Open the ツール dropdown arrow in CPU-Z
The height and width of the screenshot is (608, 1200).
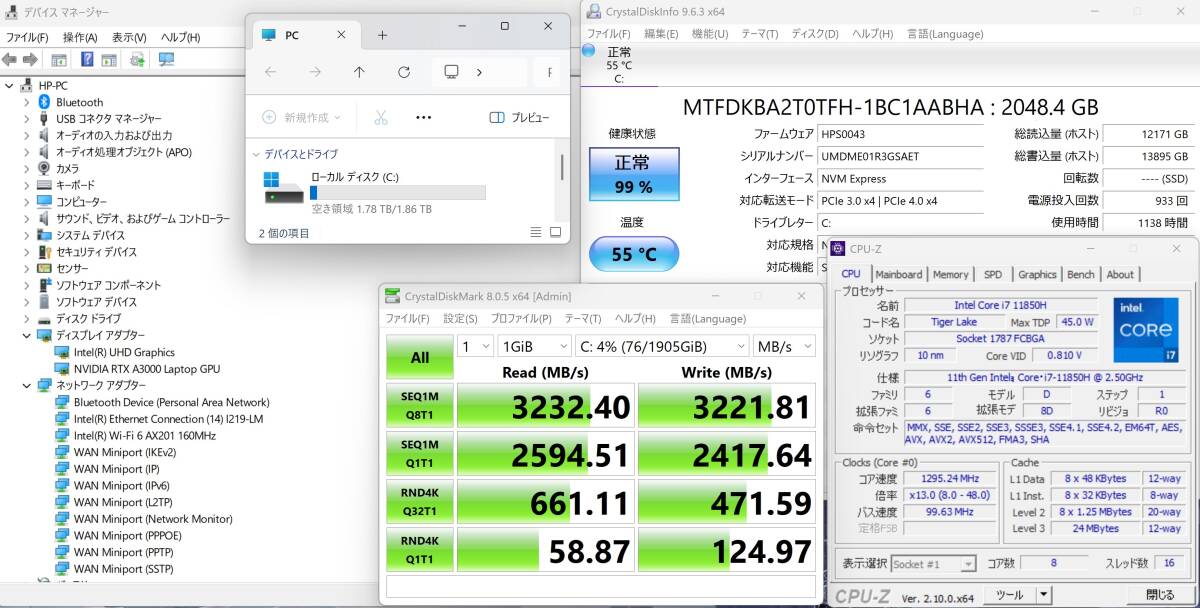tap(1043, 595)
